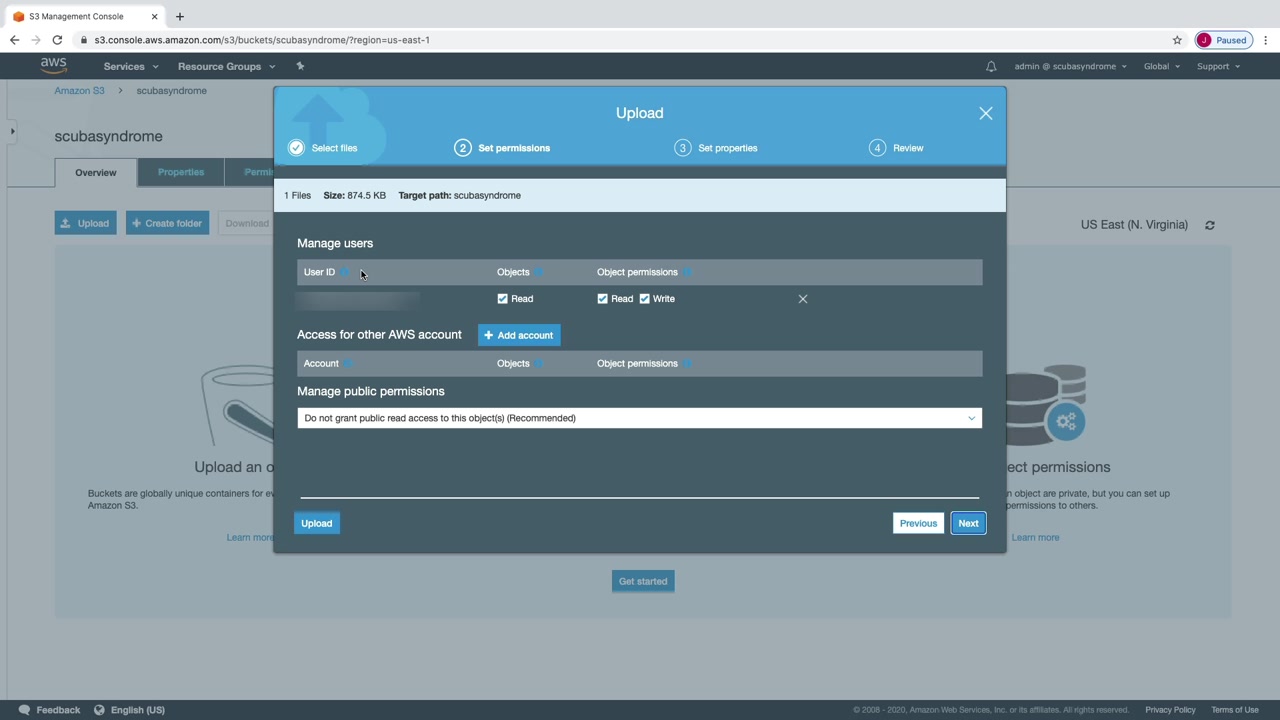Click the Previous button
The width and height of the screenshot is (1280, 720).
pos(918,523)
